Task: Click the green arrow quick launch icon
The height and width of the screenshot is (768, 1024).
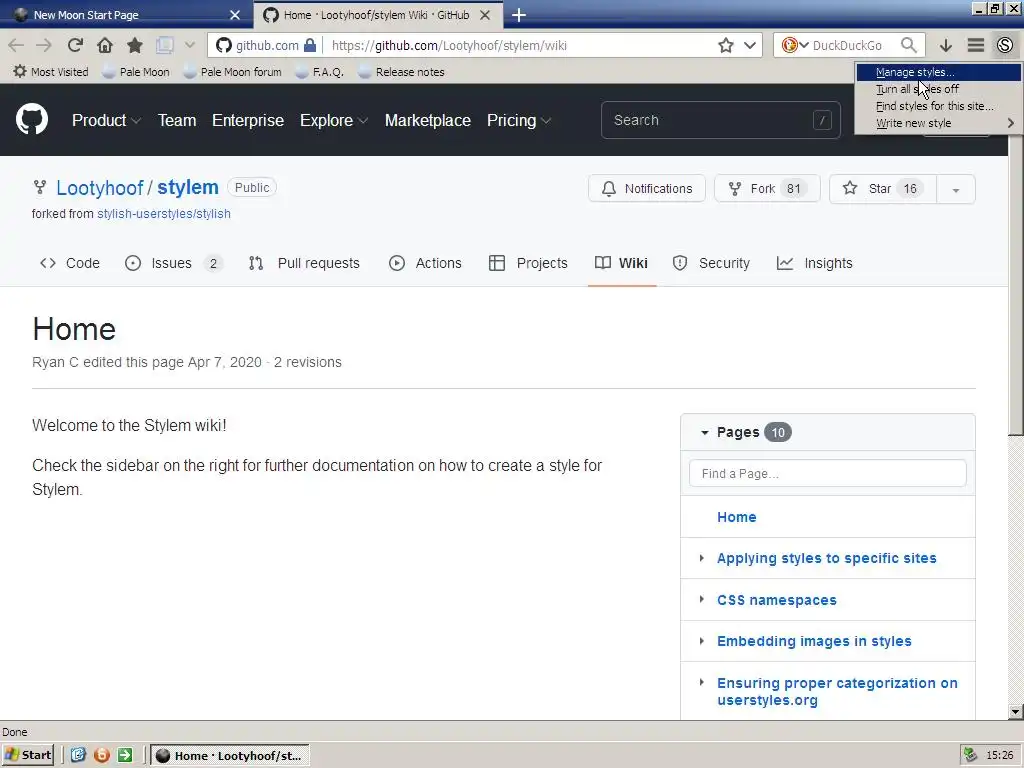Action: 125,755
